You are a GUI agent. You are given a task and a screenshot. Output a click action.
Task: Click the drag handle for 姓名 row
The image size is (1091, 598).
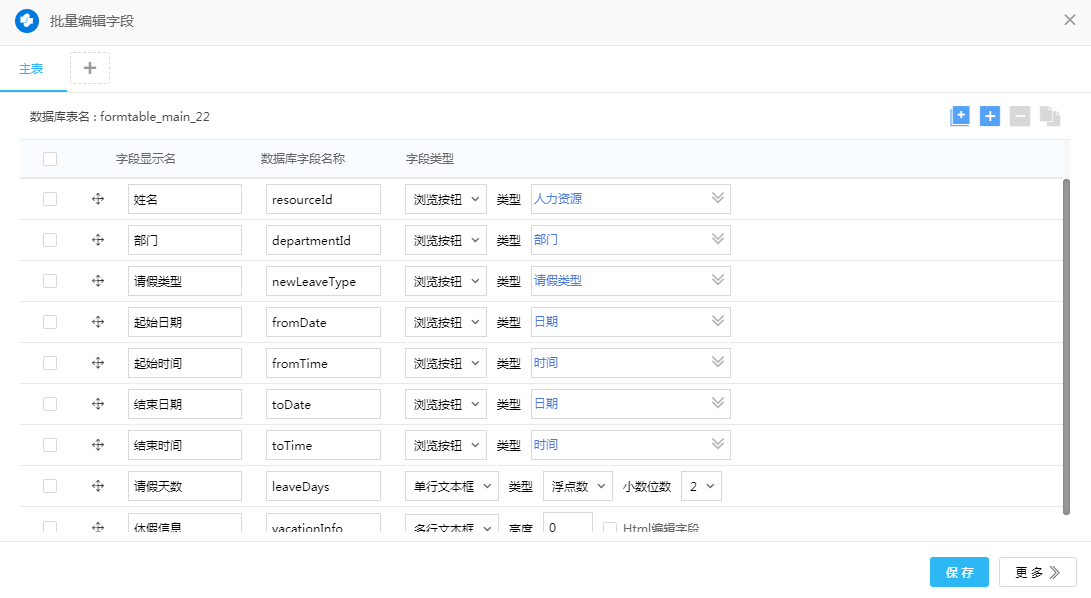pos(98,199)
